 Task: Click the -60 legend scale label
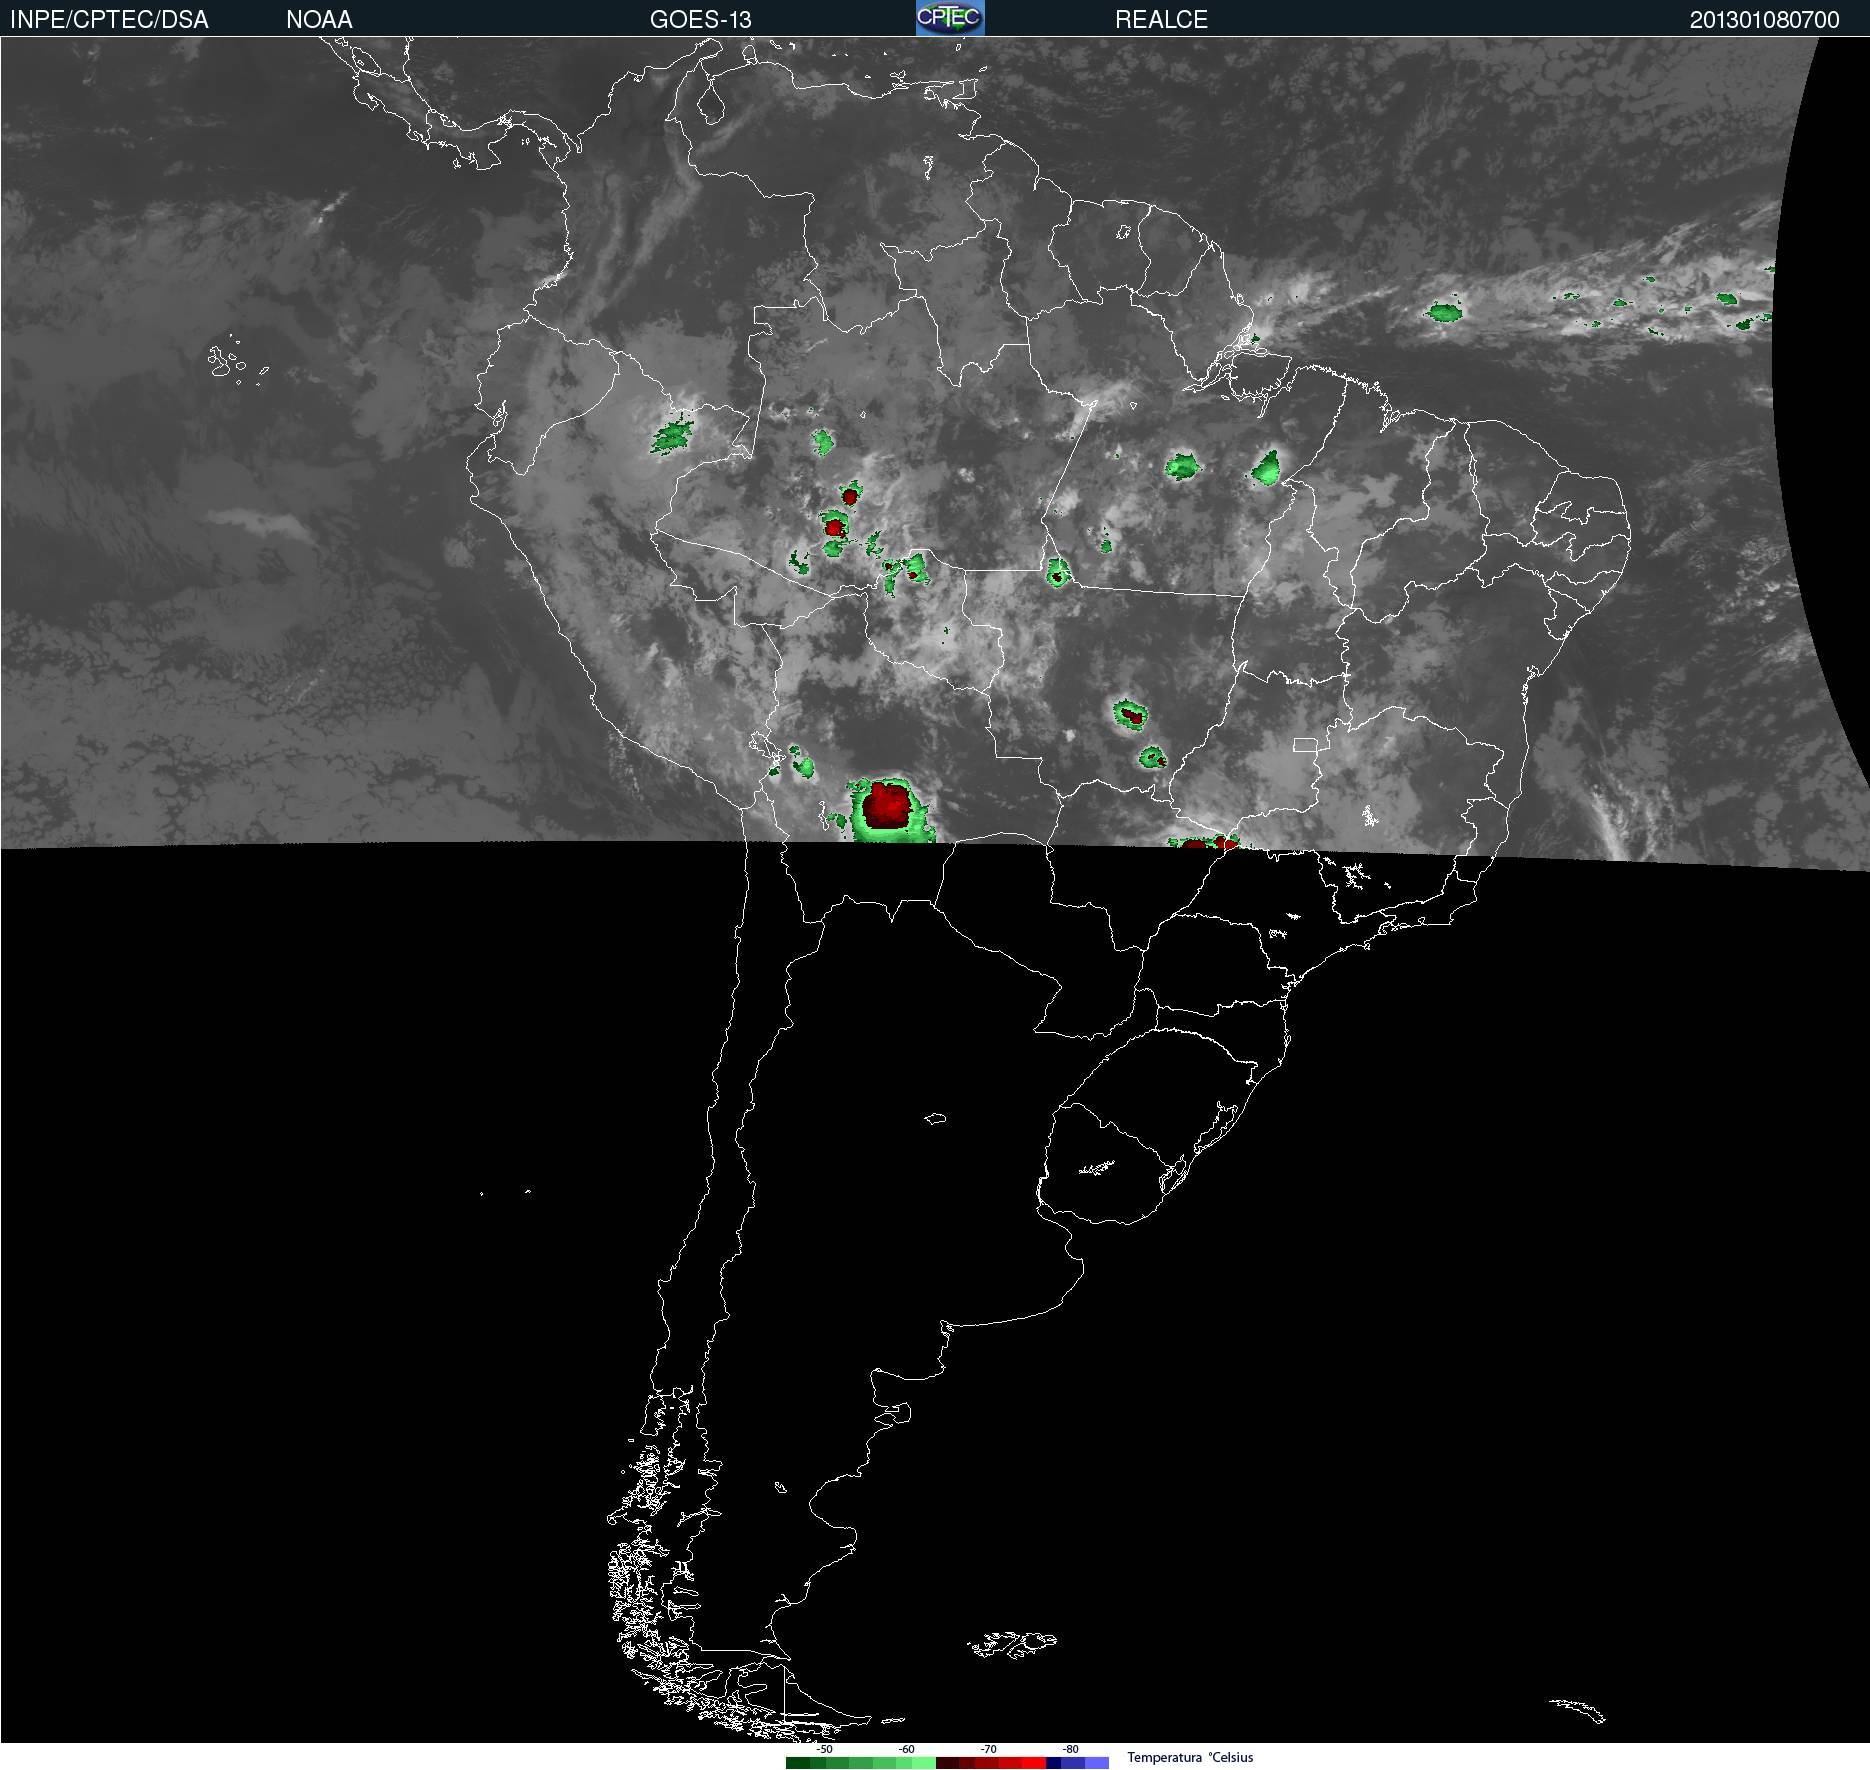[906, 1749]
